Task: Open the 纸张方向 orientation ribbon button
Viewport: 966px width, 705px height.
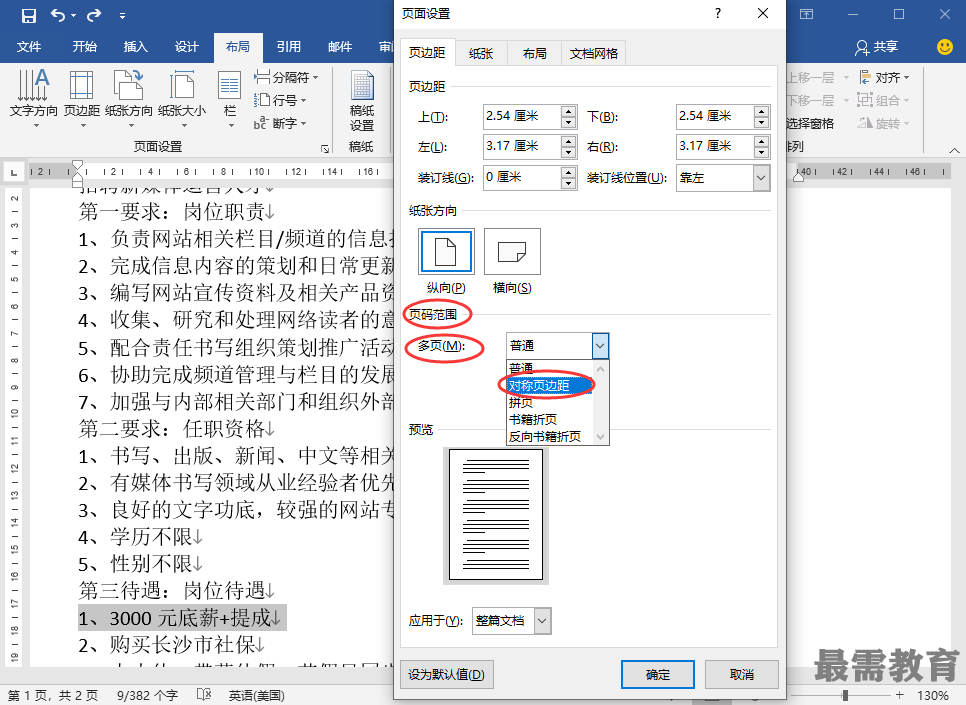Action: click(129, 98)
